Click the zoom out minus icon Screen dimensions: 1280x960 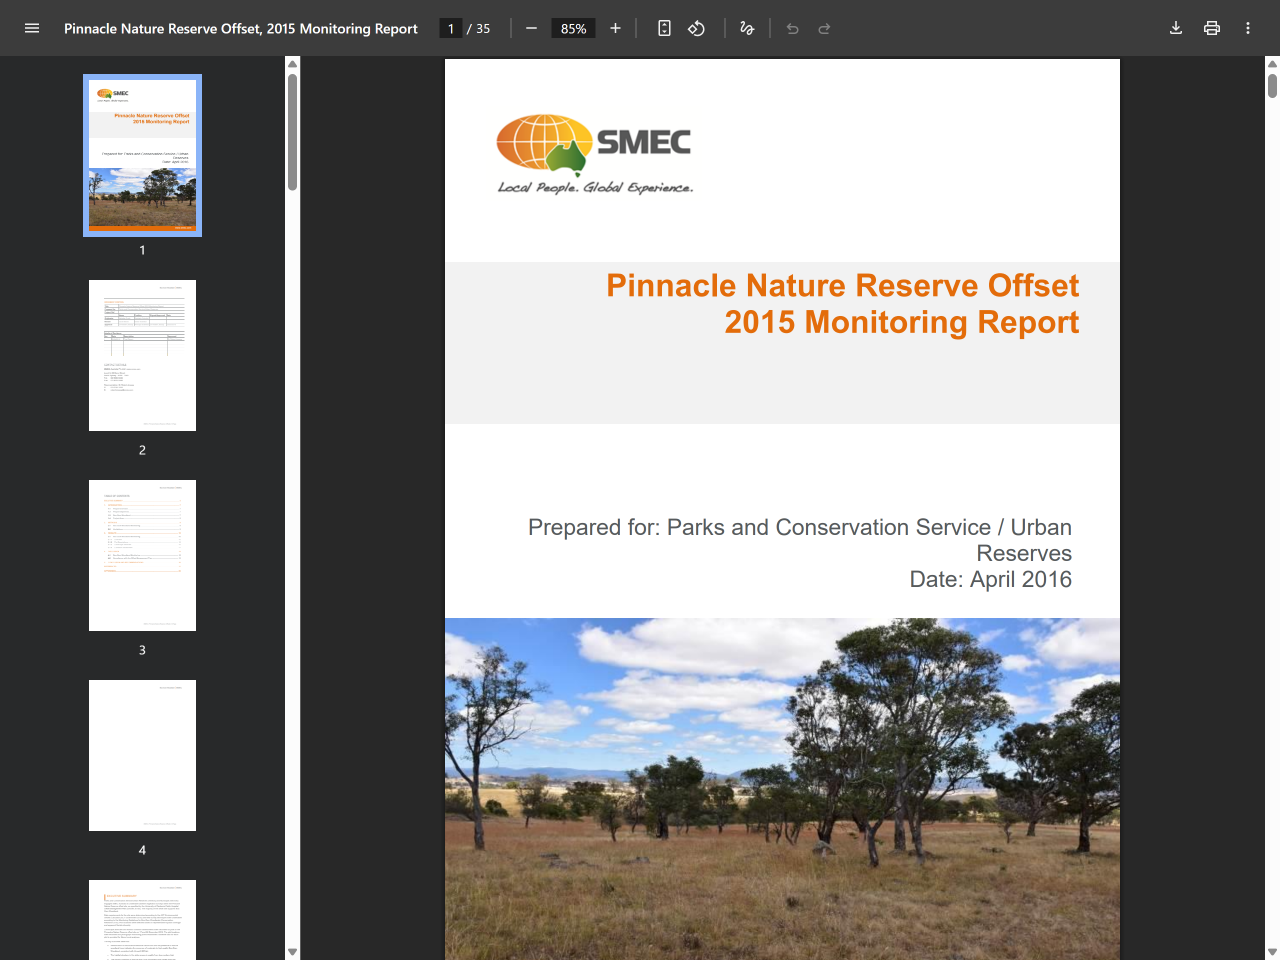pyautogui.click(x=532, y=28)
